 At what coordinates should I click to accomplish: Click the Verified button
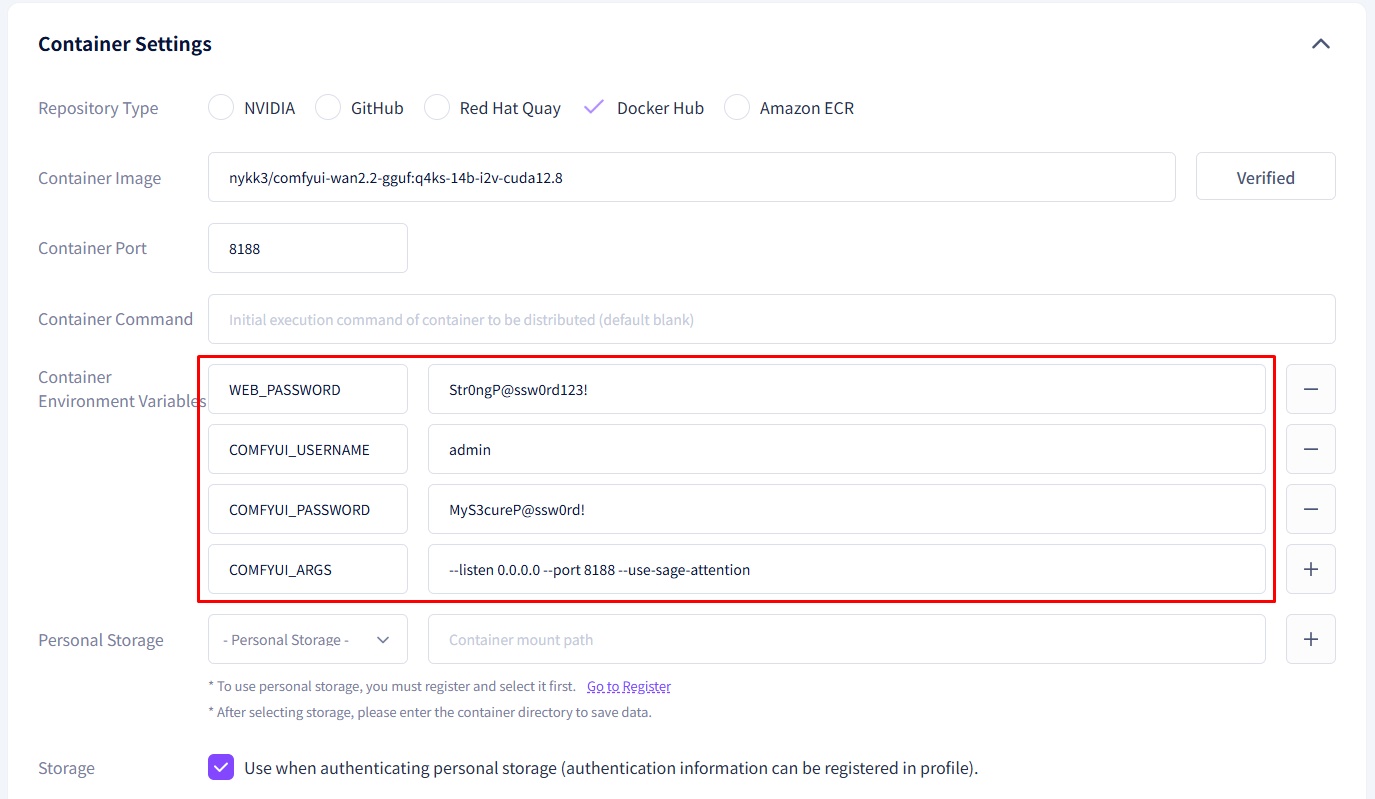pyautogui.click(x=1265, y=177)
